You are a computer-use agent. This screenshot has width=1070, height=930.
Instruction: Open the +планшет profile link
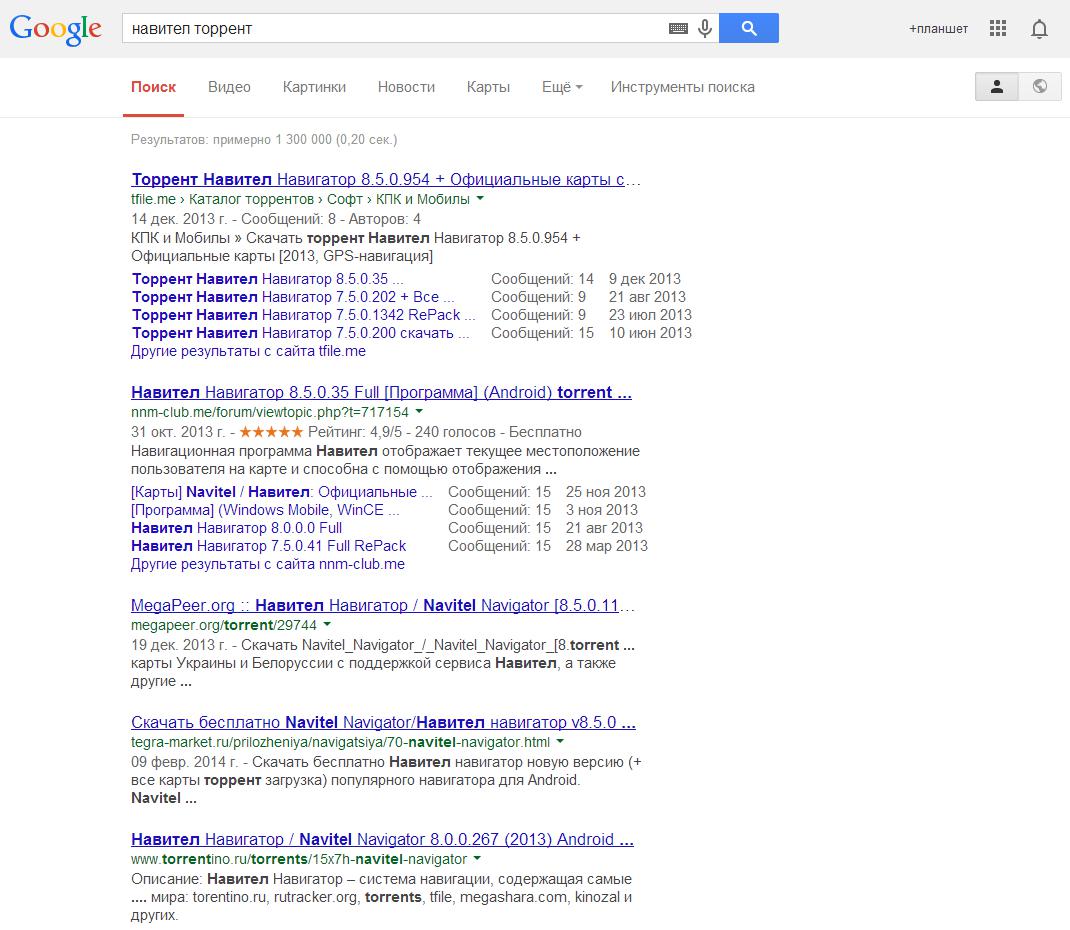pos(938,29)
